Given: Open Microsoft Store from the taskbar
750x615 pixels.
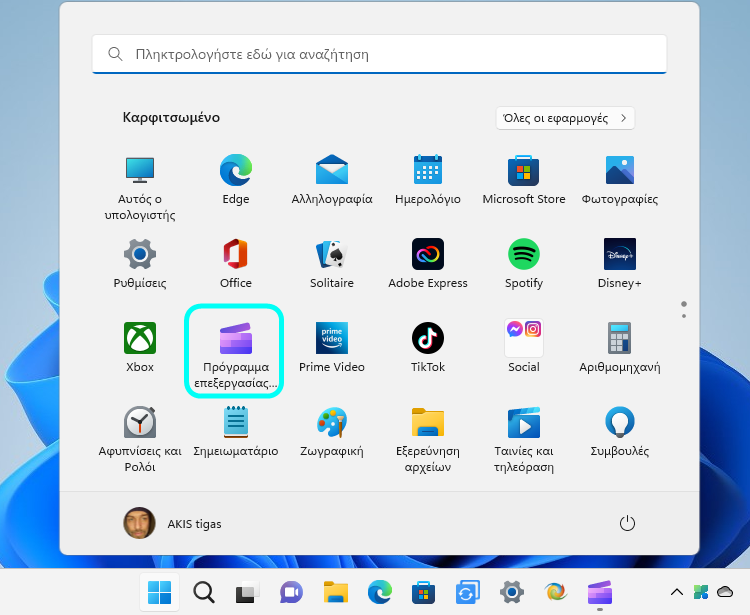Looking at the screenshot, I should click(423, 593).
